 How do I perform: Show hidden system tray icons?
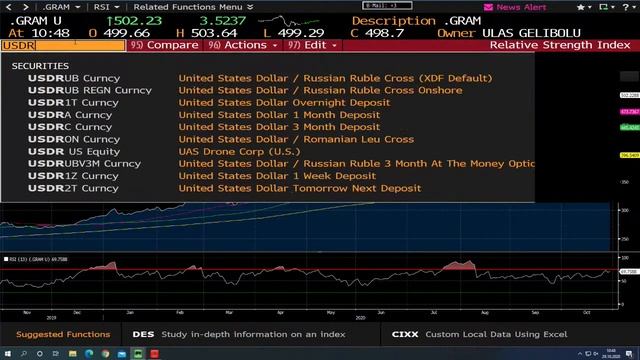tap(580, 354)
